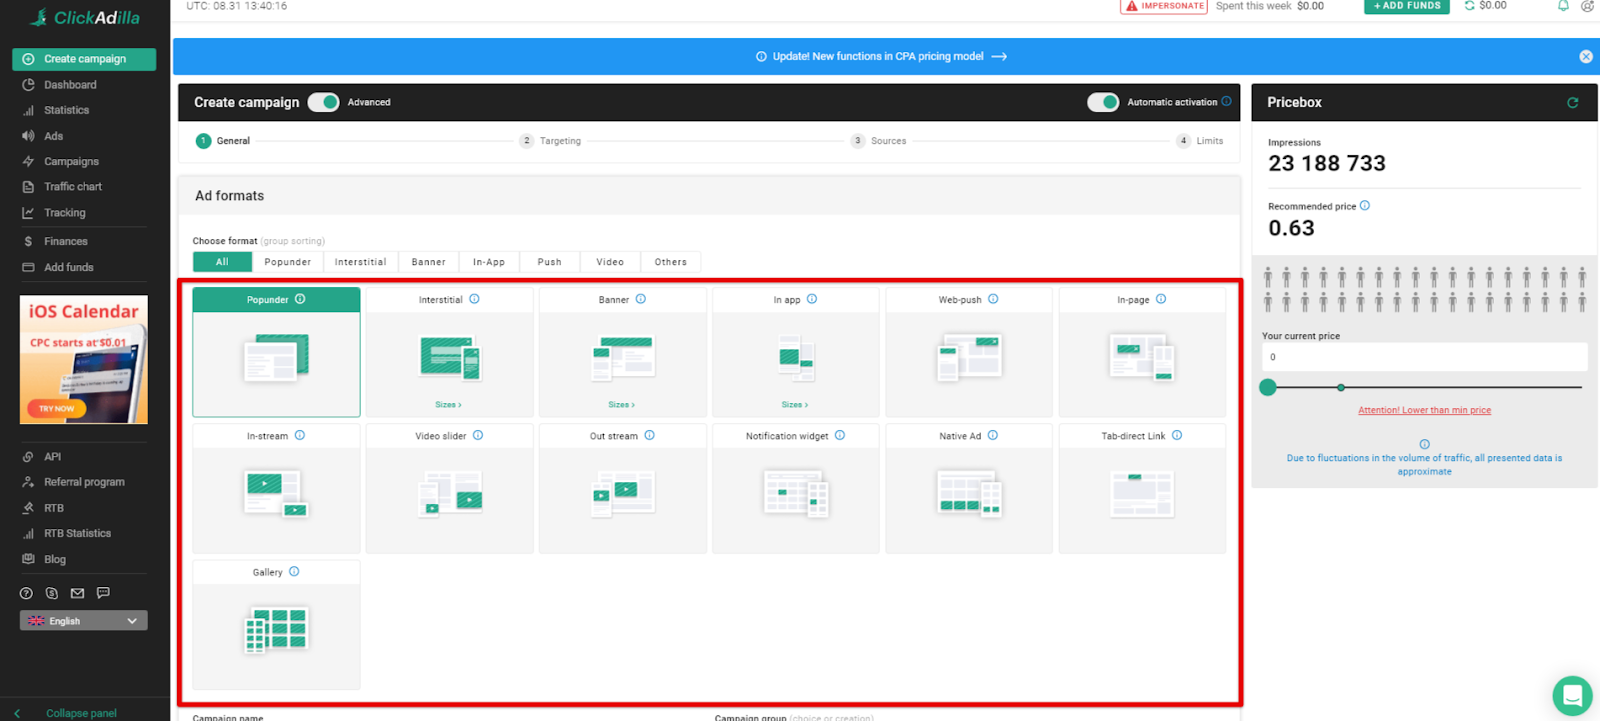The width and height of the screenshot is (1600, 721).
Task: Click the iOS Calendar promo banner
Action: tap(84, 359)
